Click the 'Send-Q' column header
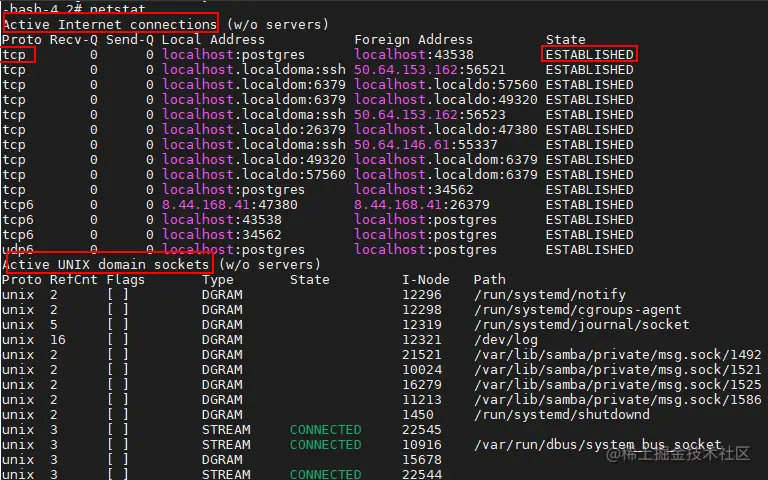The width and height of the screenshot is (768, 480). pos(130,40)
